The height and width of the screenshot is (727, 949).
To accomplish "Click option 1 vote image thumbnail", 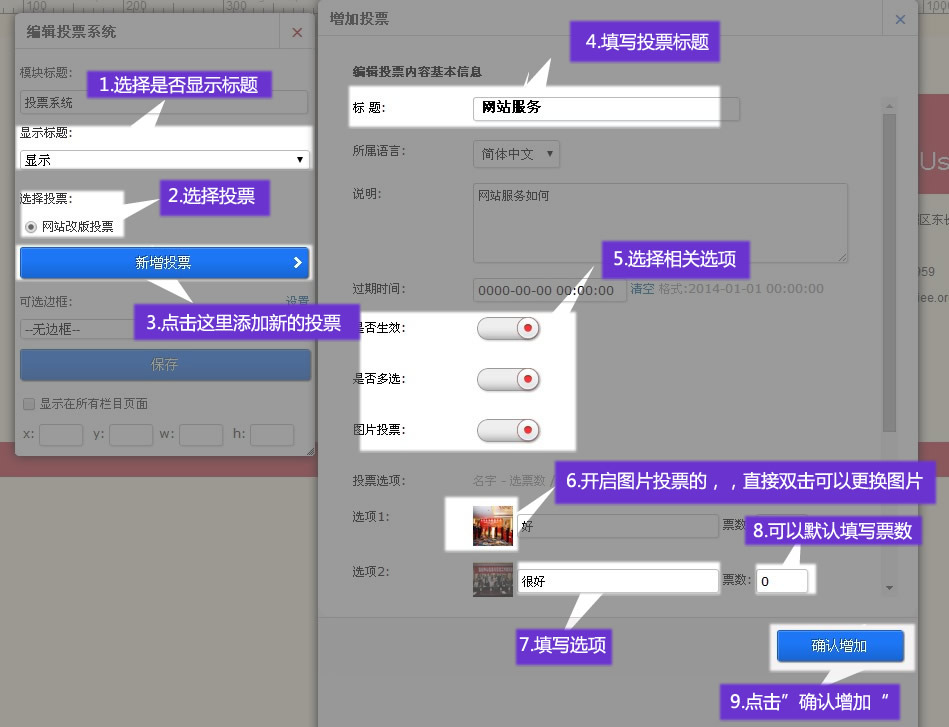I will point(493,525).
